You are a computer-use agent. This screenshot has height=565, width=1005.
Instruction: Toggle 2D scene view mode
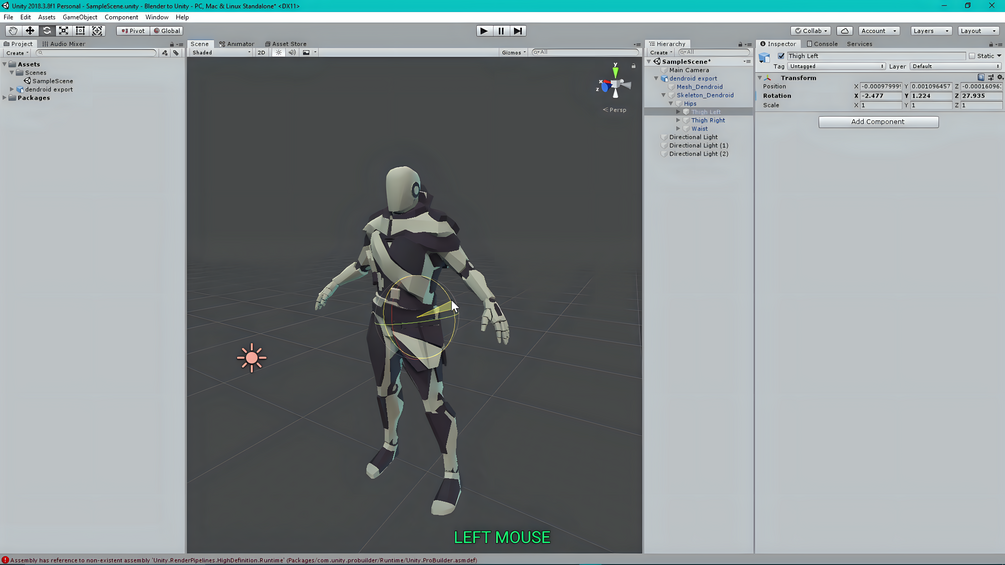tap(262, 53)
